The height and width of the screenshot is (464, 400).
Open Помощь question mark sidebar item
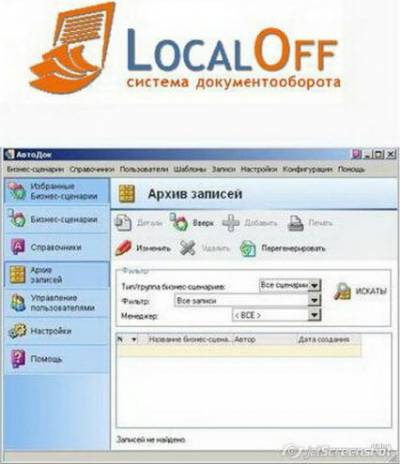point(57,359)
